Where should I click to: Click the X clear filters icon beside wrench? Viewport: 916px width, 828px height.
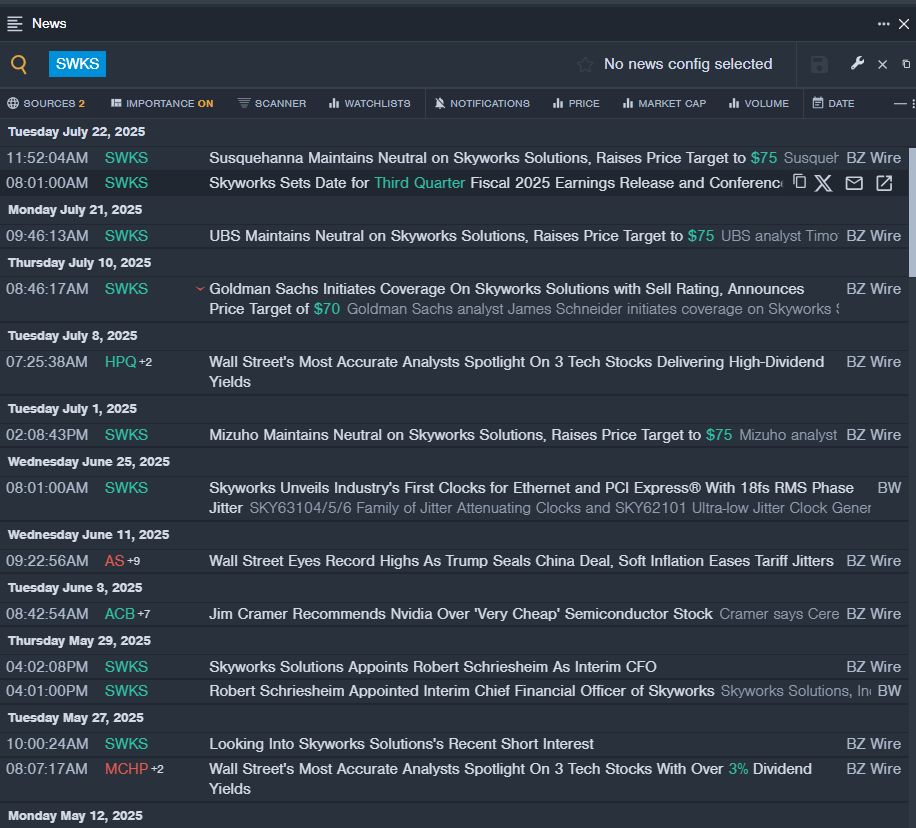883,64
